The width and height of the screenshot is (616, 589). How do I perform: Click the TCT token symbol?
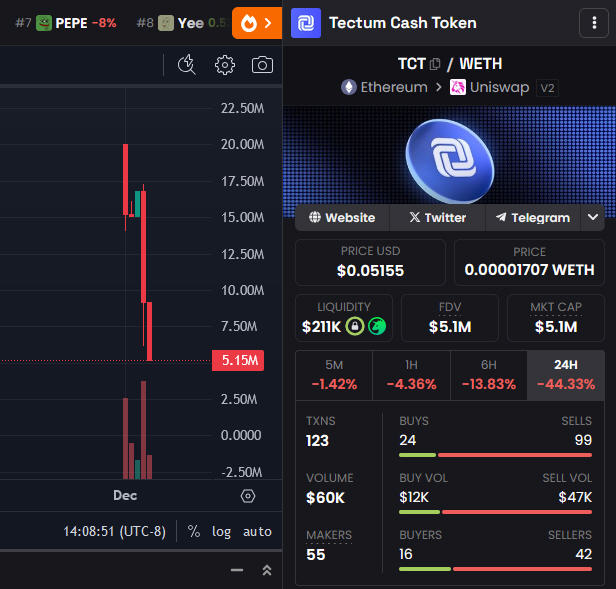point(412,64)
